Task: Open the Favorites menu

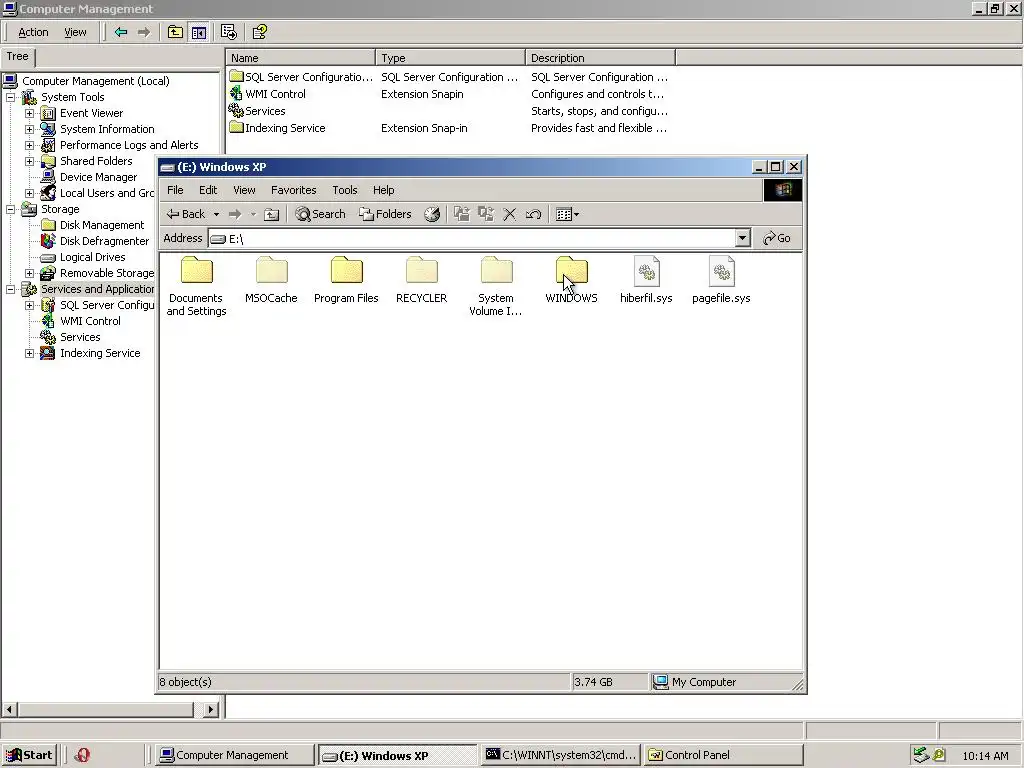Action: click(293, 190)
